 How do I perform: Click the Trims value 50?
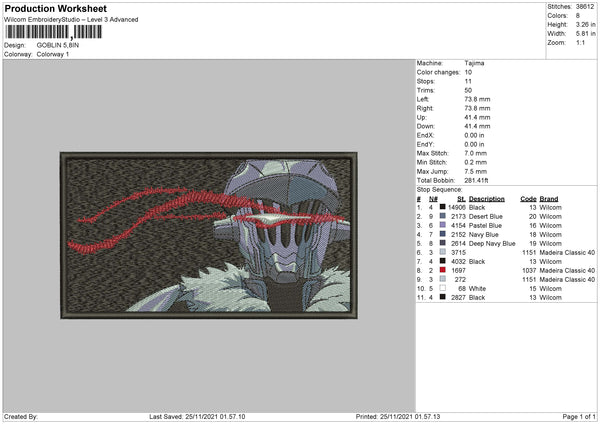click(x=468, y=90)
